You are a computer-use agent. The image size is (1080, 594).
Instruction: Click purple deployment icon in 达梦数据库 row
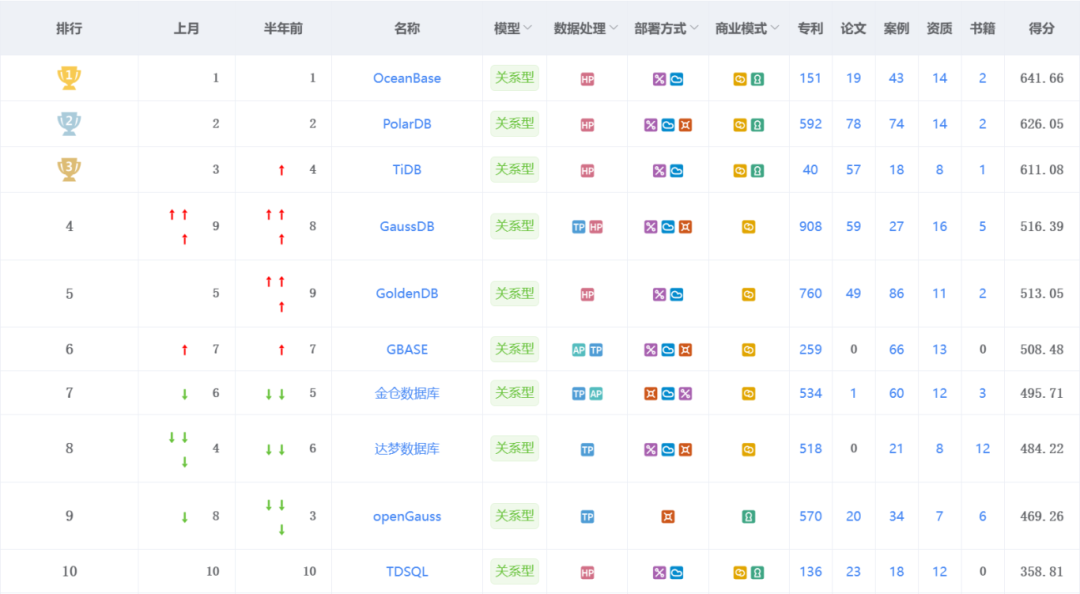tap(650, 449)
